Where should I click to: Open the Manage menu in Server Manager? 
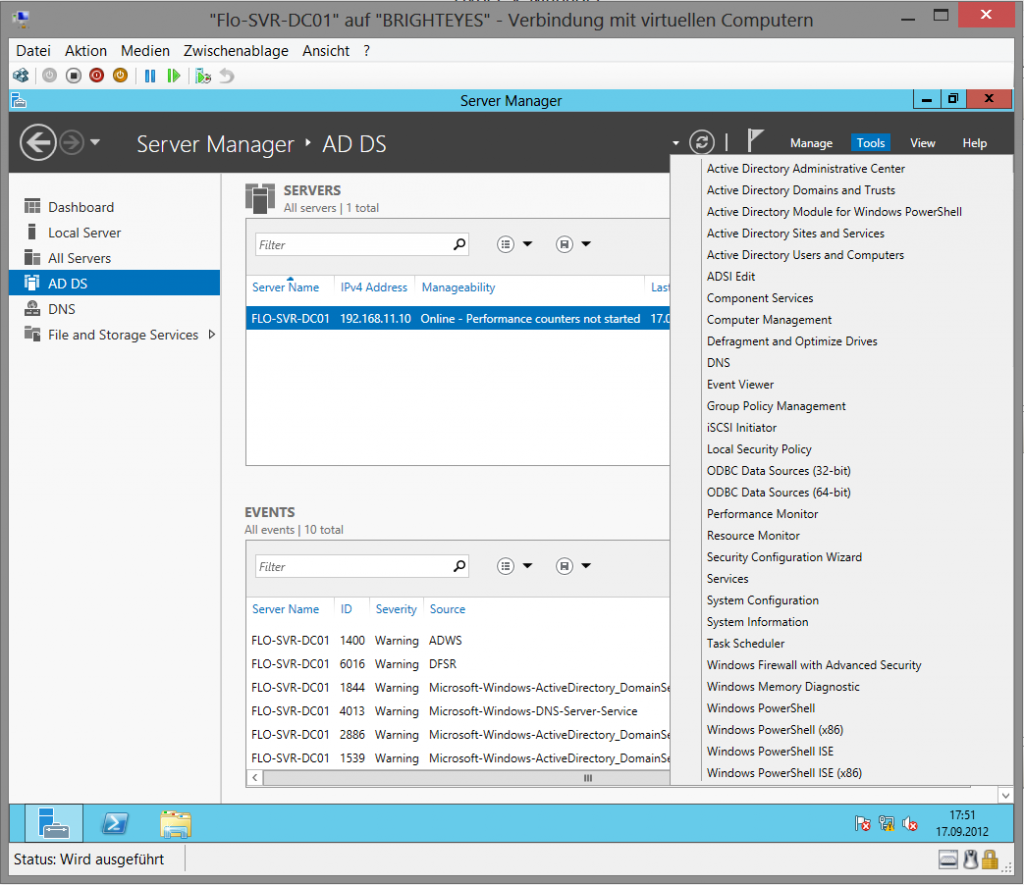(x=811, y=142)
